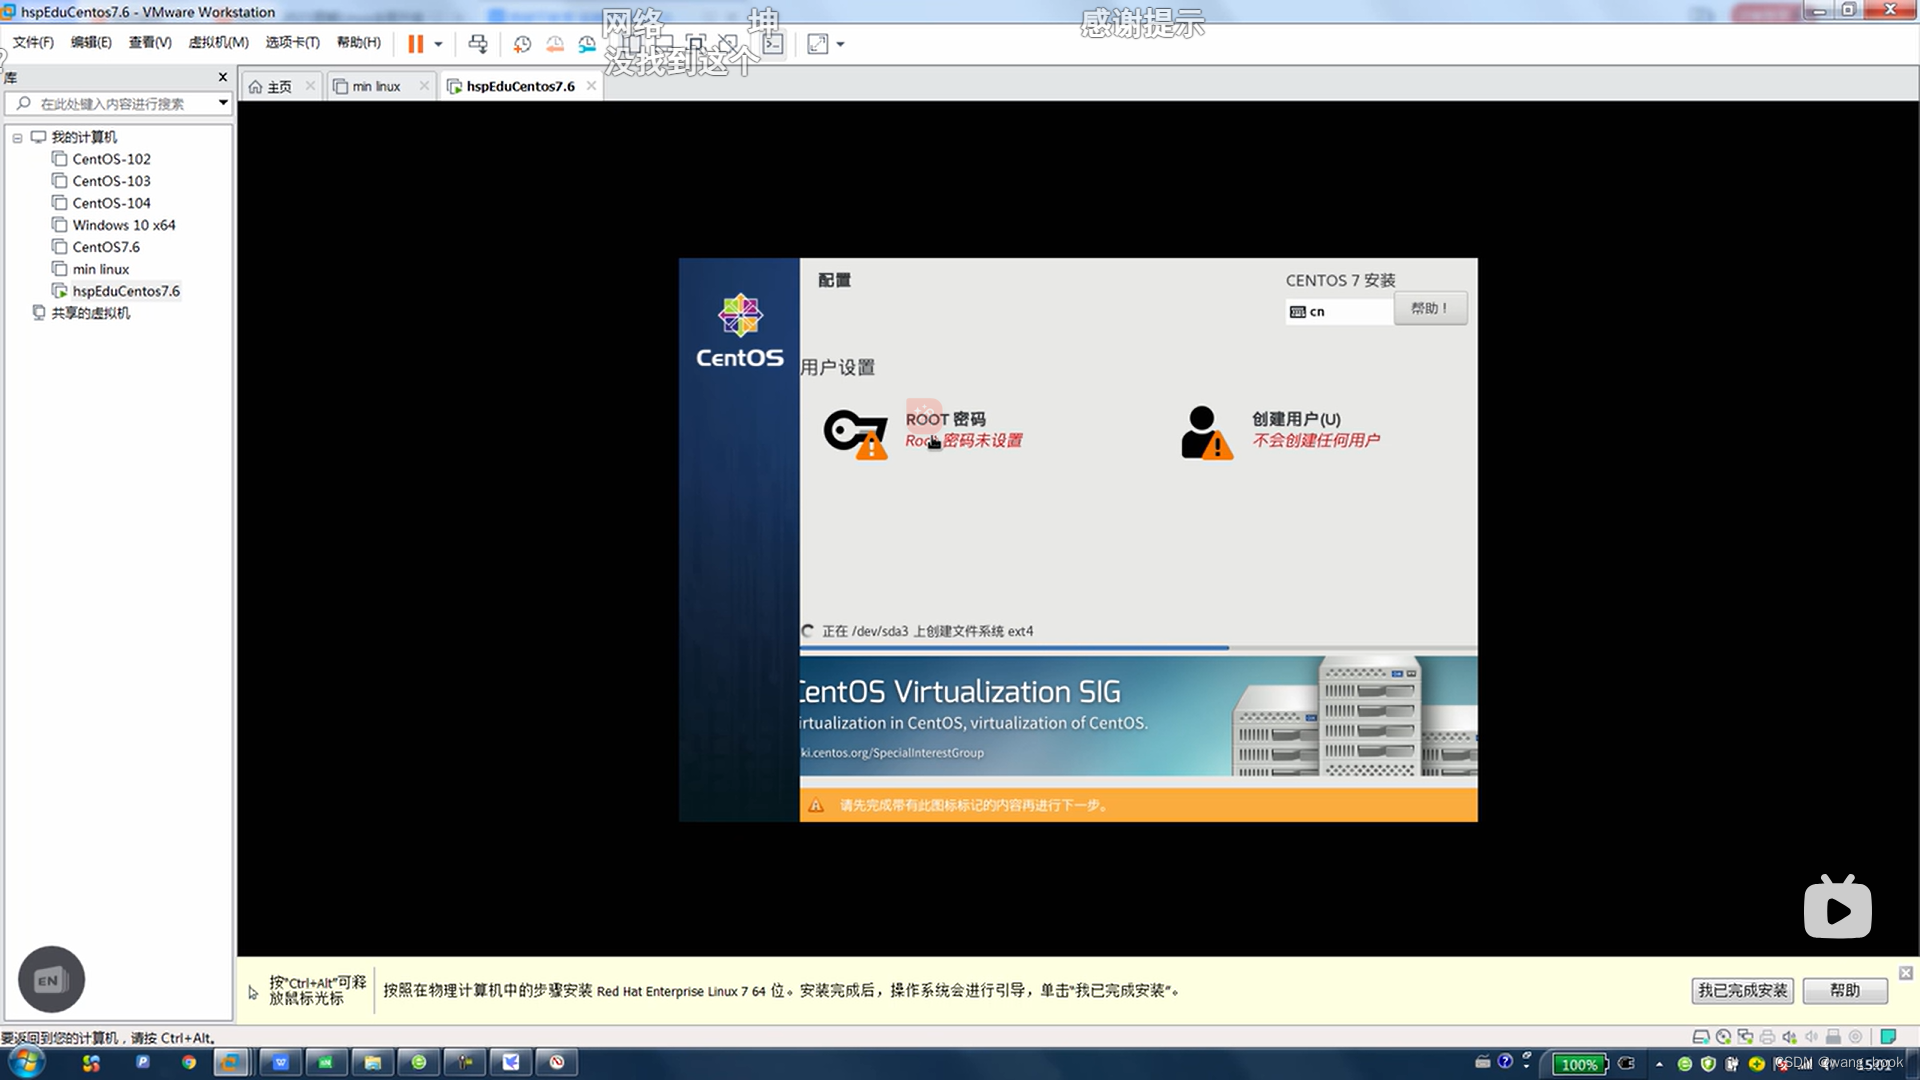
Task: Collapse the 我的计算机 tree node
Action: pos(17,138)
